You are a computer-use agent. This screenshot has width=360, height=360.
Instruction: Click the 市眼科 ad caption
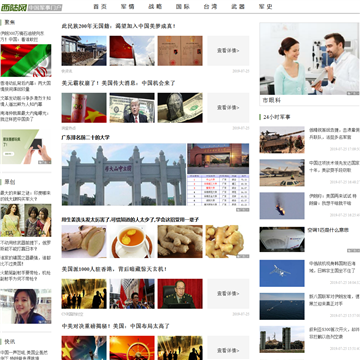click(x=272, y=100)
